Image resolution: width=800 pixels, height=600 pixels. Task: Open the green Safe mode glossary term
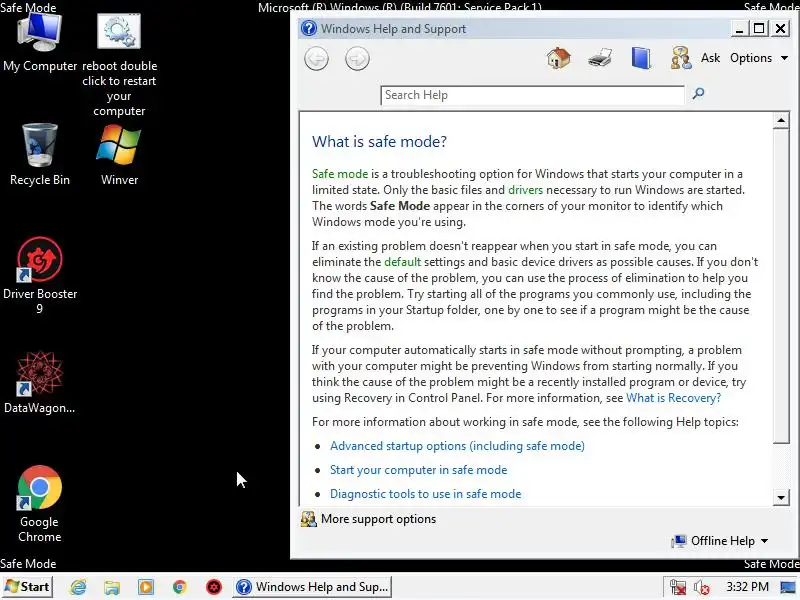tap(340, 174)
